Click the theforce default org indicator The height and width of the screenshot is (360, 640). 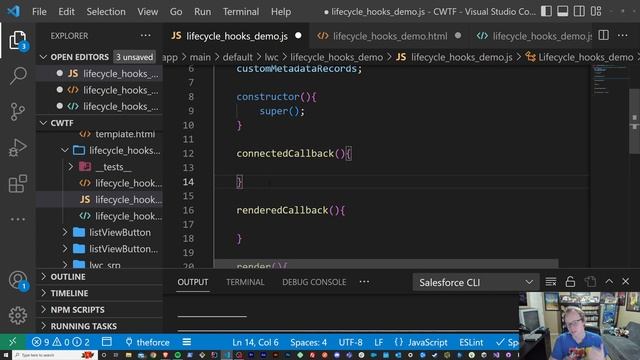tap(147, 342)
